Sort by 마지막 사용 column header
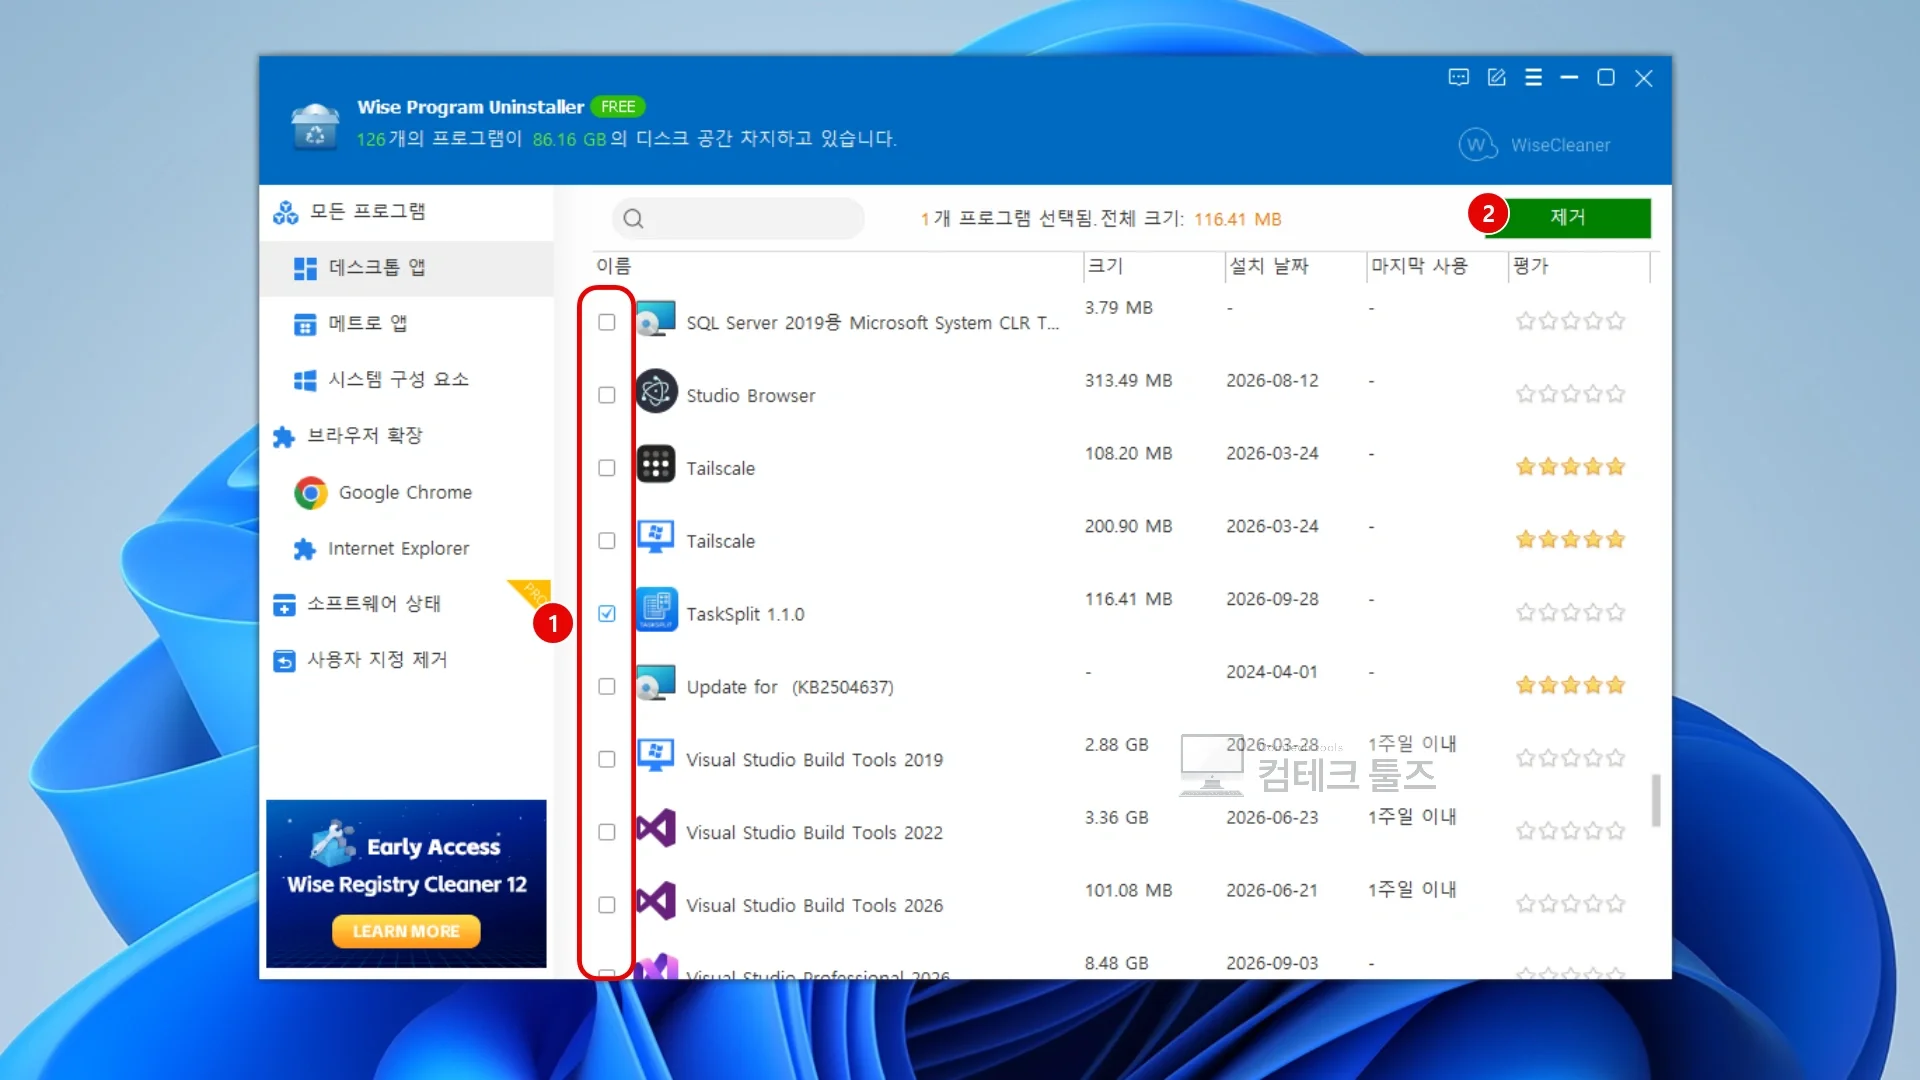 pyautogui.click(x=1419, y=266)
